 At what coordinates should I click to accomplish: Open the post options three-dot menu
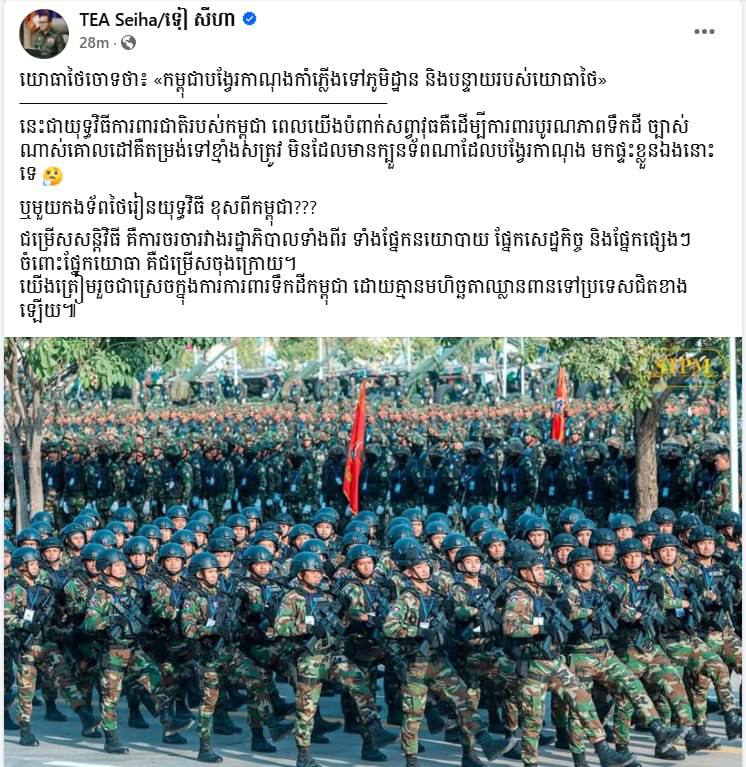[704, 32]
